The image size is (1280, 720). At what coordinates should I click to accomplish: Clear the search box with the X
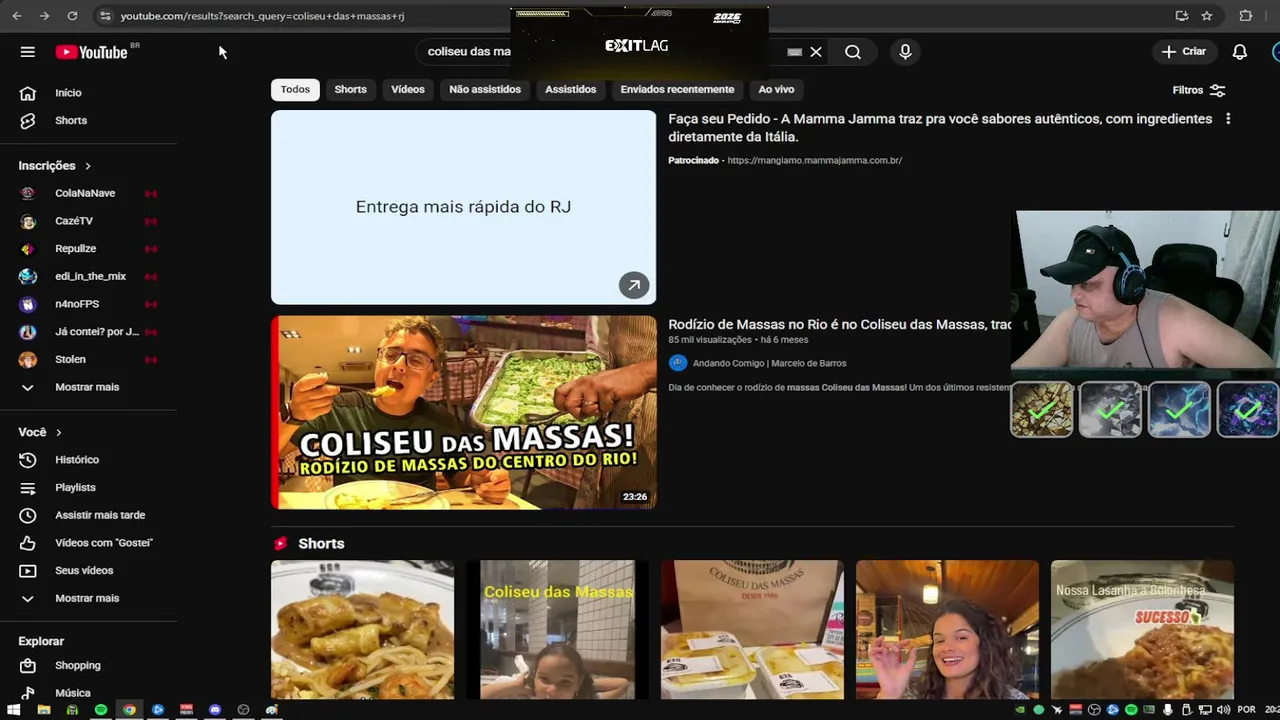[x=816, y=52]
